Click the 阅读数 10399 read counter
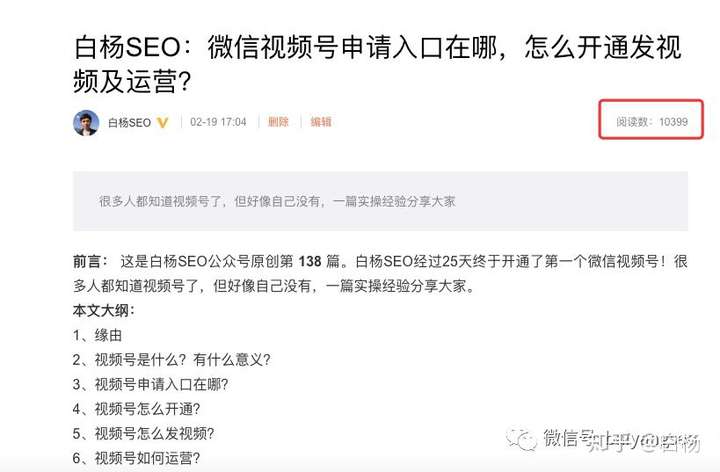This screenshot has width=720, height=472. pyautogui.click(x=652, y=122)
